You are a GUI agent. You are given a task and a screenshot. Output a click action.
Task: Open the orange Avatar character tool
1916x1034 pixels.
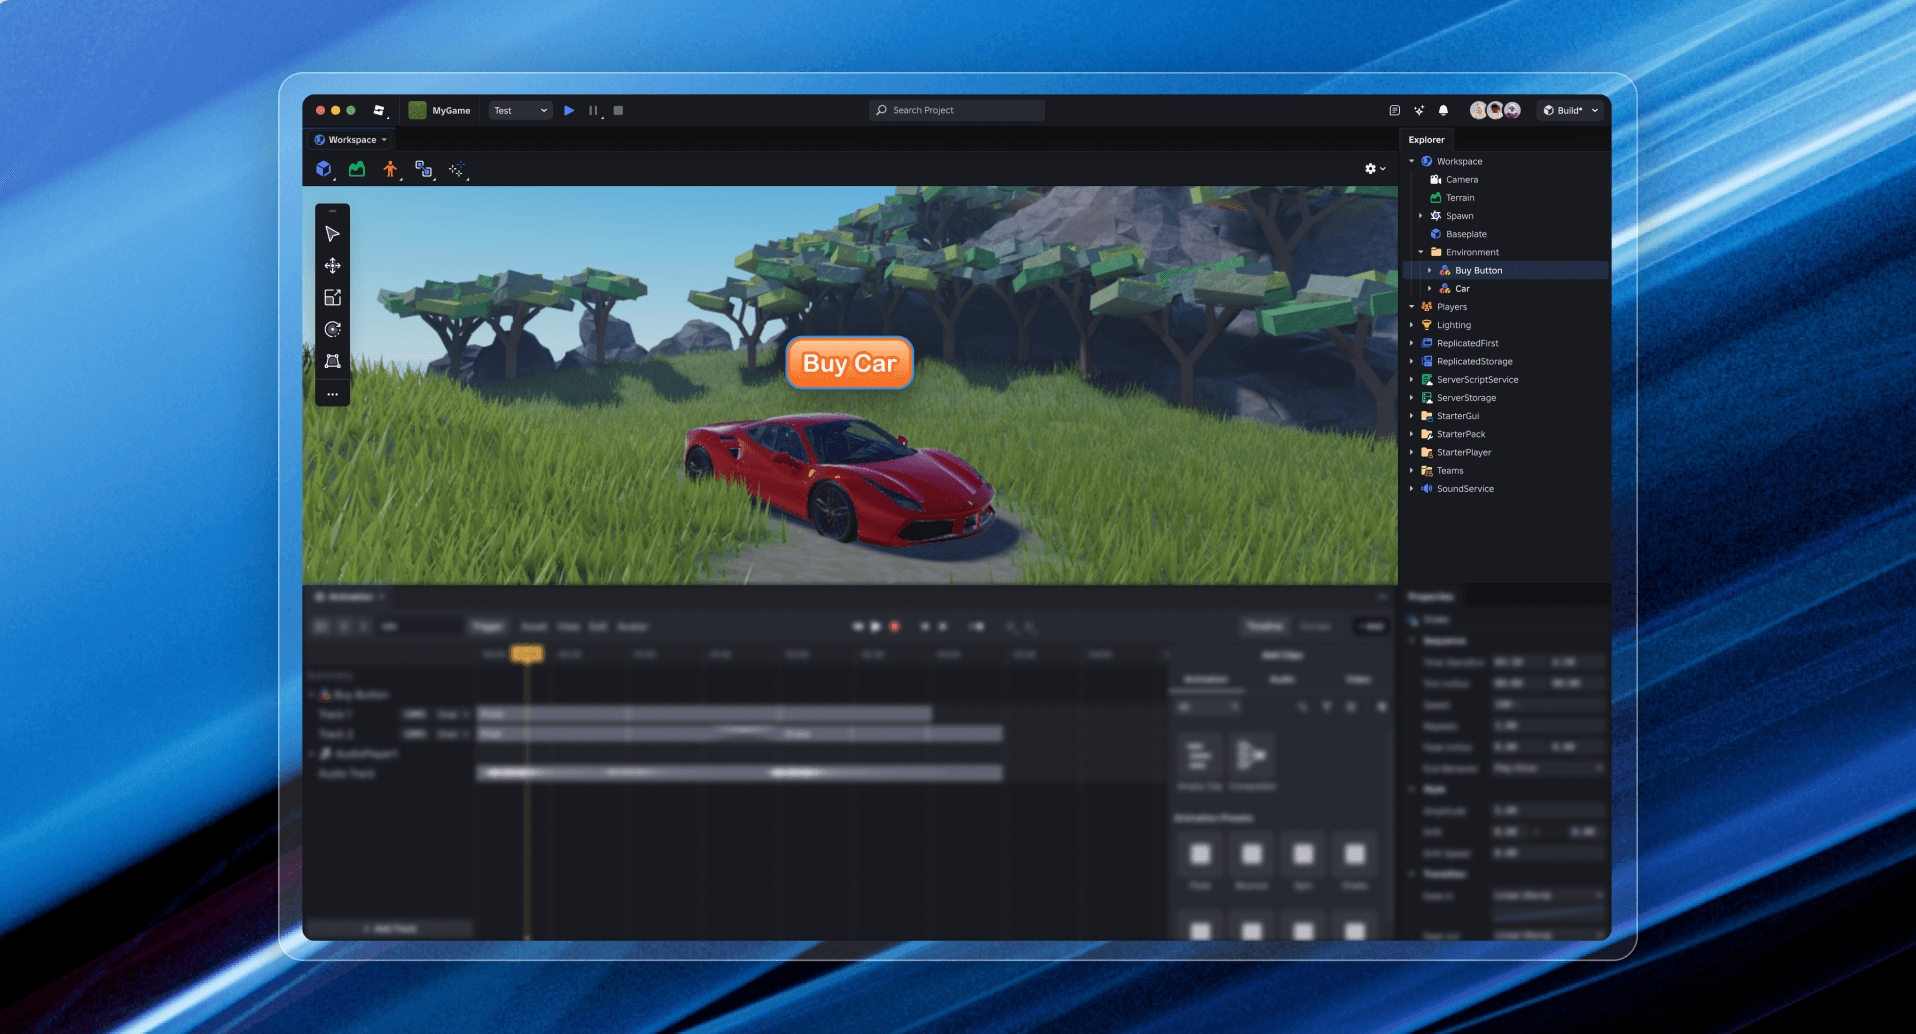pyautogui.click(x=390, y=169)
